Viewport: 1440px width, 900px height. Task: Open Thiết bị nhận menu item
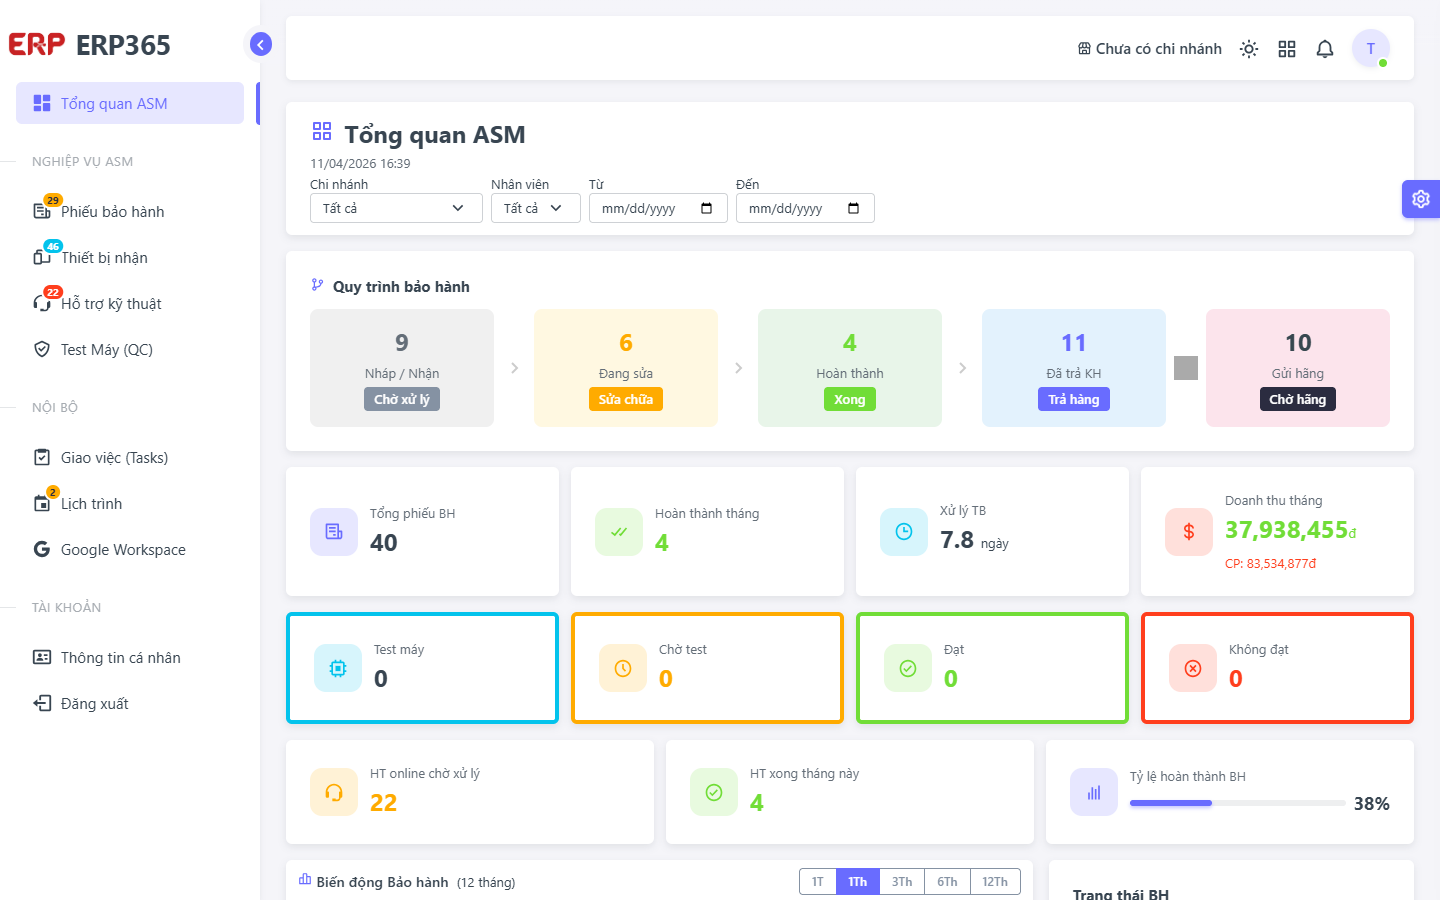[130, 257]
